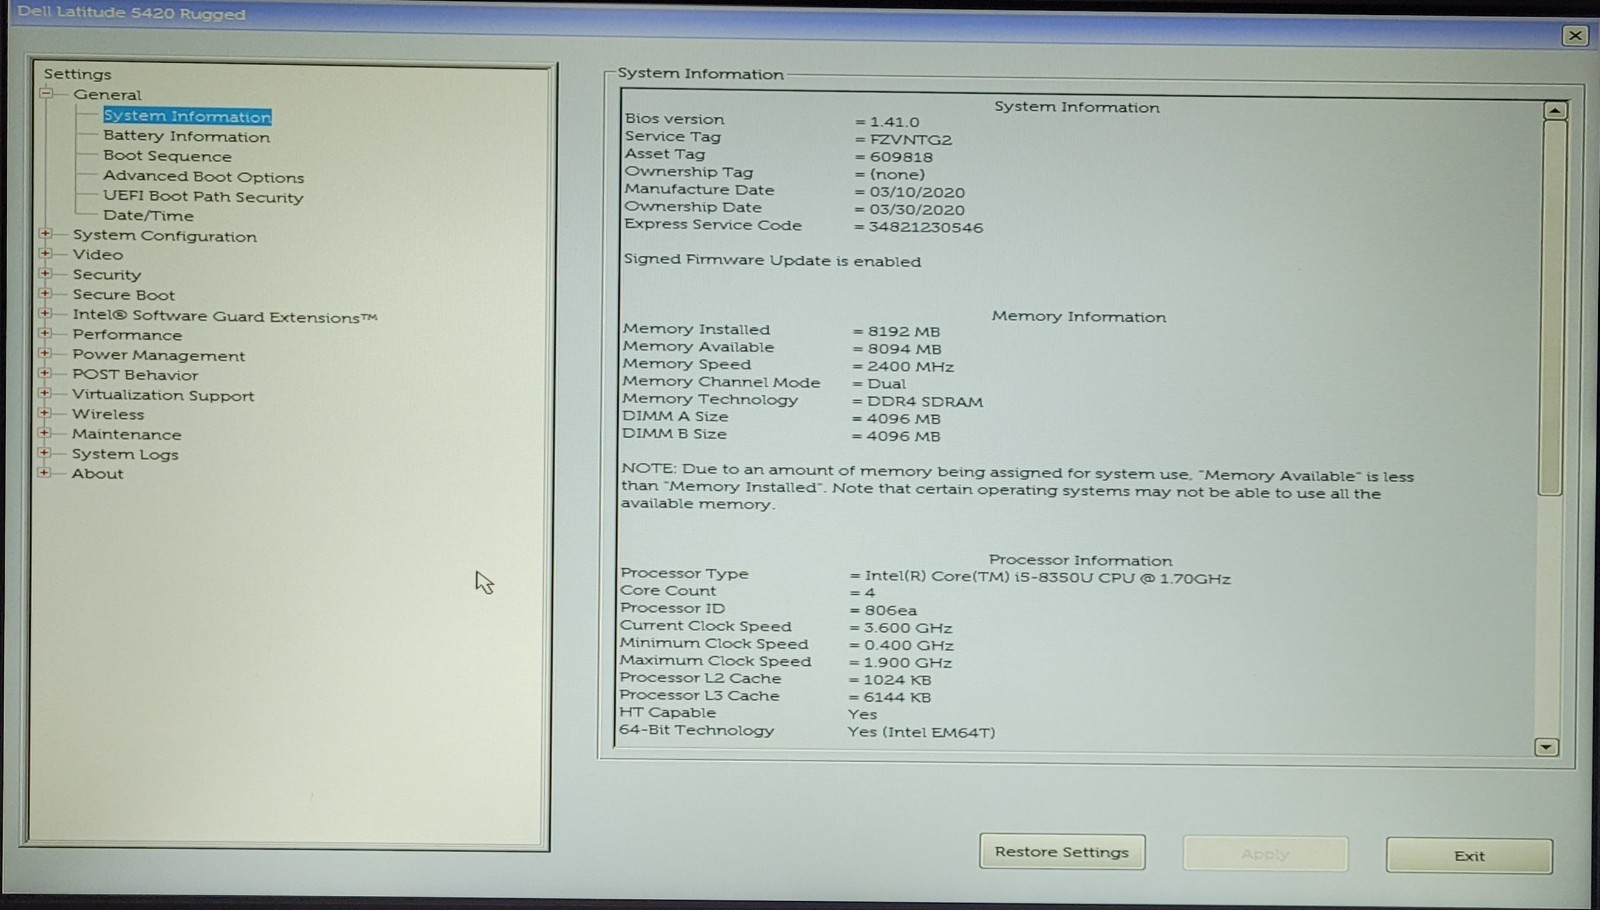Click the Restore Settings button
1600x910 pixels.
1062,852
